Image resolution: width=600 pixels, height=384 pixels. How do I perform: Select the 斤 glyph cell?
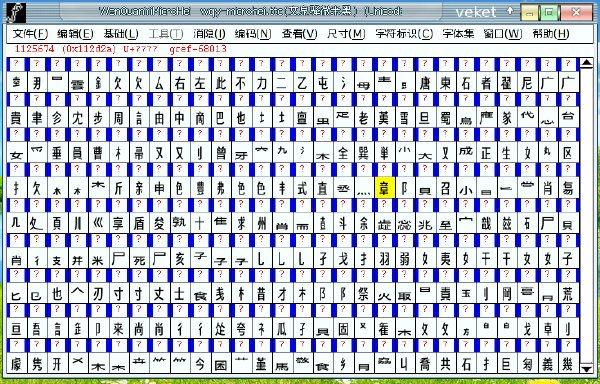tap(118, 188)
